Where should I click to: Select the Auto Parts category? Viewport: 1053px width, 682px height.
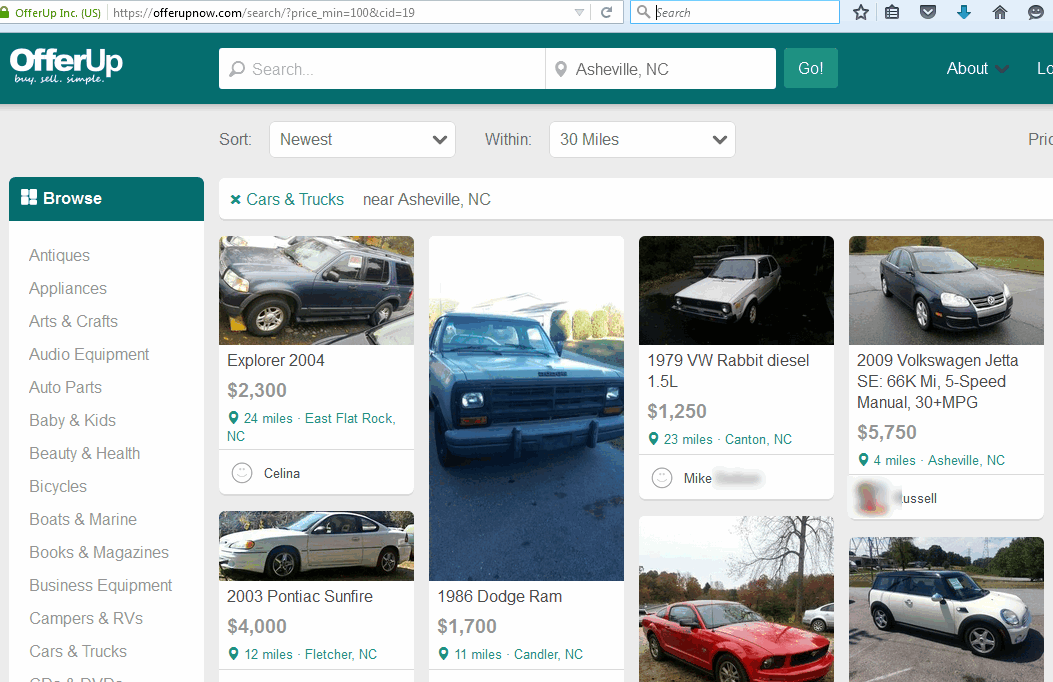[65, 387]
